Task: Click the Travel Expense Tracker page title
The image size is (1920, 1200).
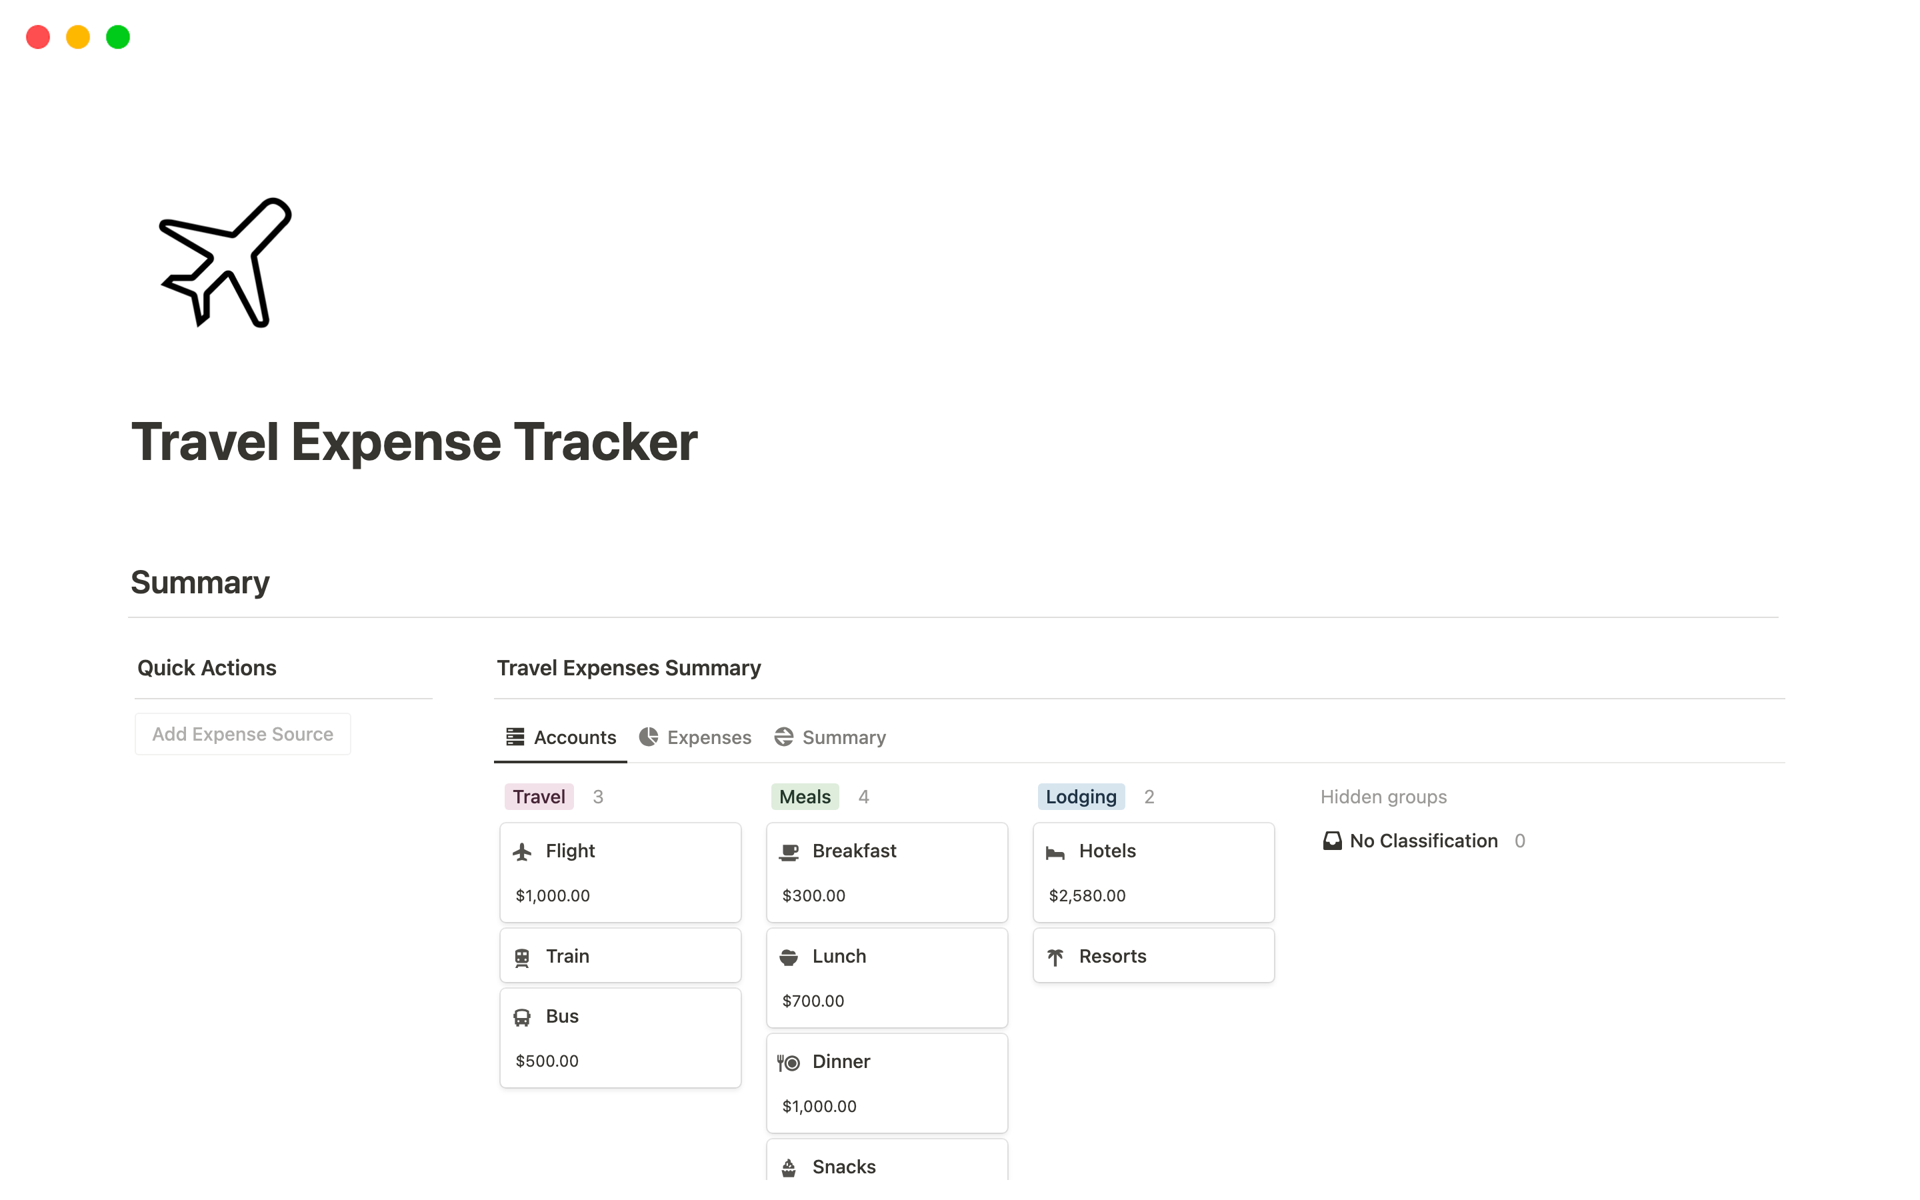Action: point(414,442)
